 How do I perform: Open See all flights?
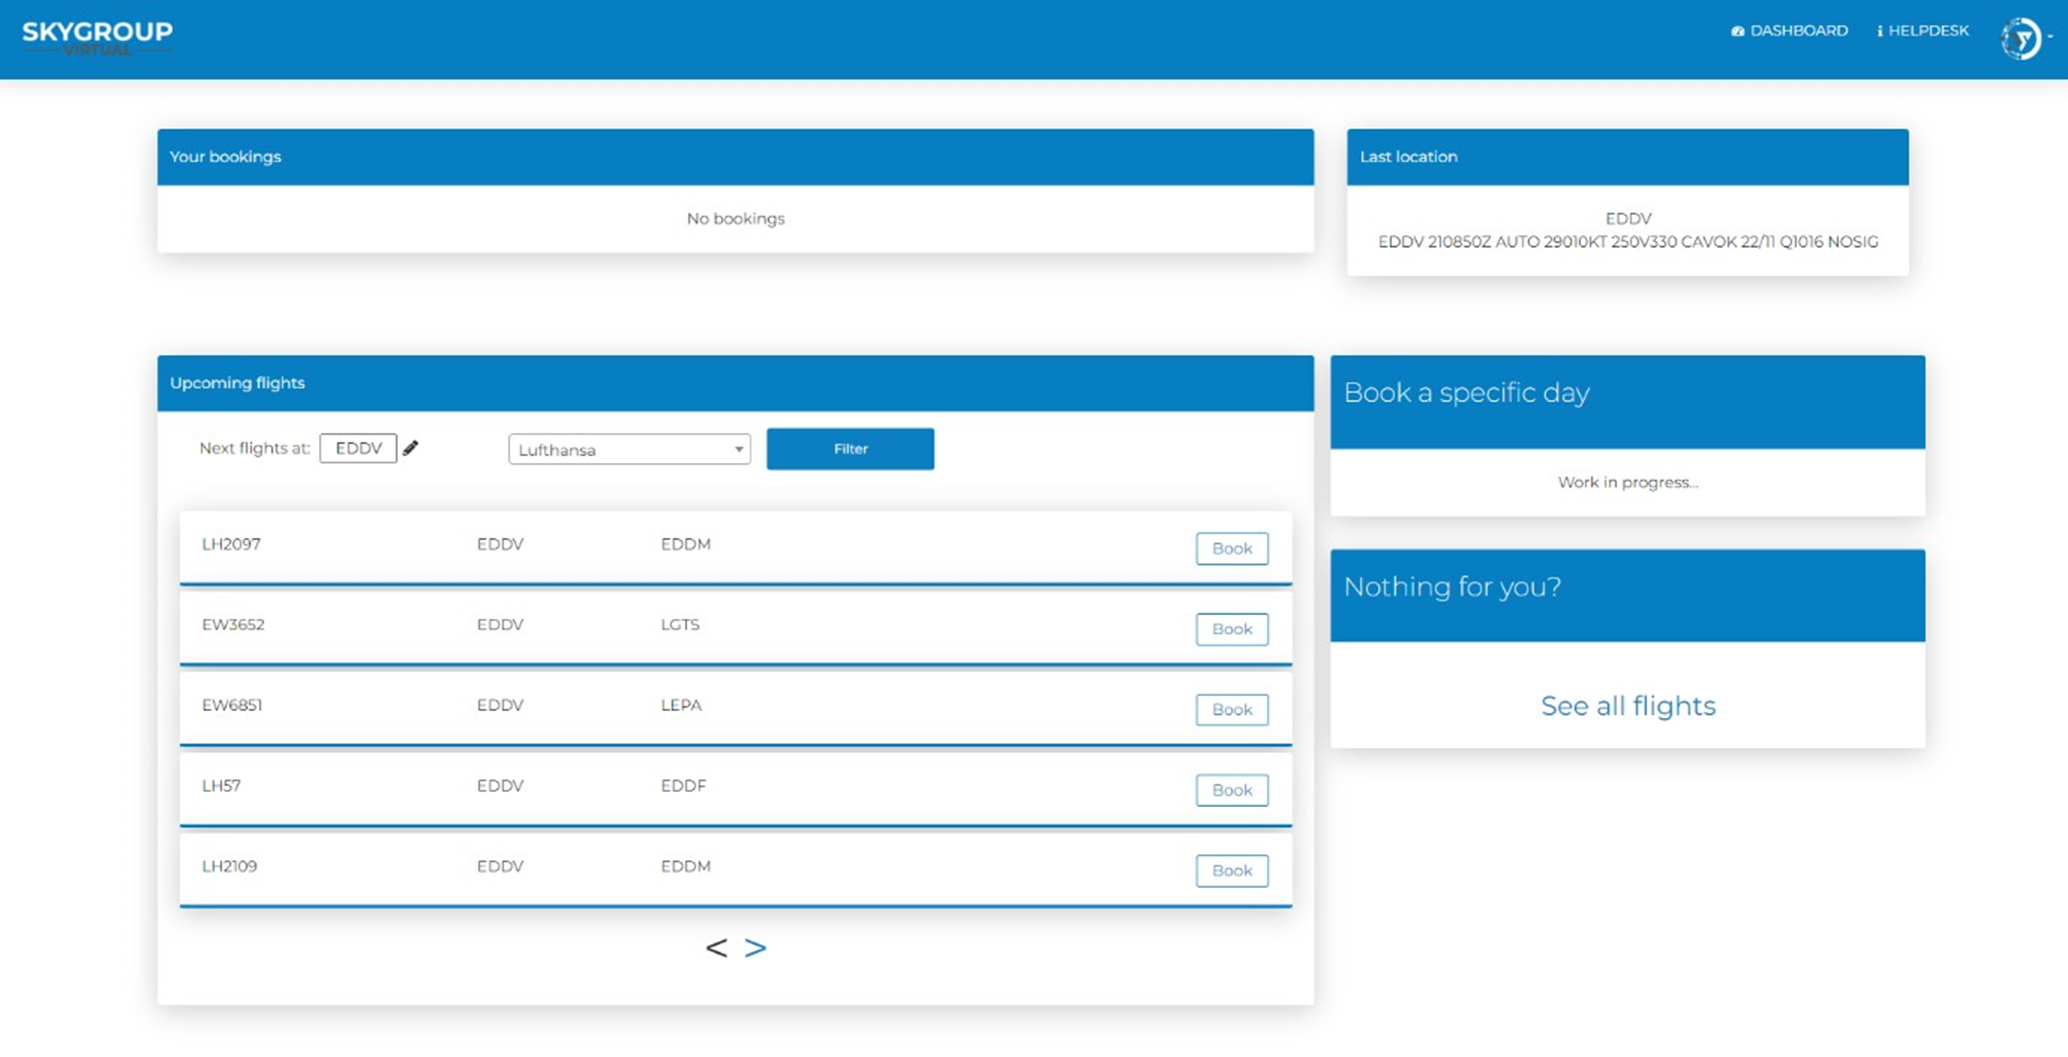click(x=1627, y=706)
